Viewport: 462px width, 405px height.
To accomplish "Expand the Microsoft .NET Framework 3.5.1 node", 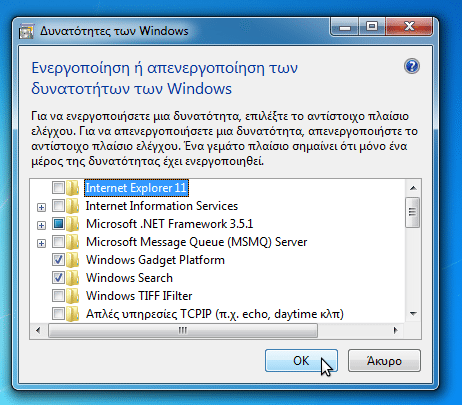I will tap(41, 226).
